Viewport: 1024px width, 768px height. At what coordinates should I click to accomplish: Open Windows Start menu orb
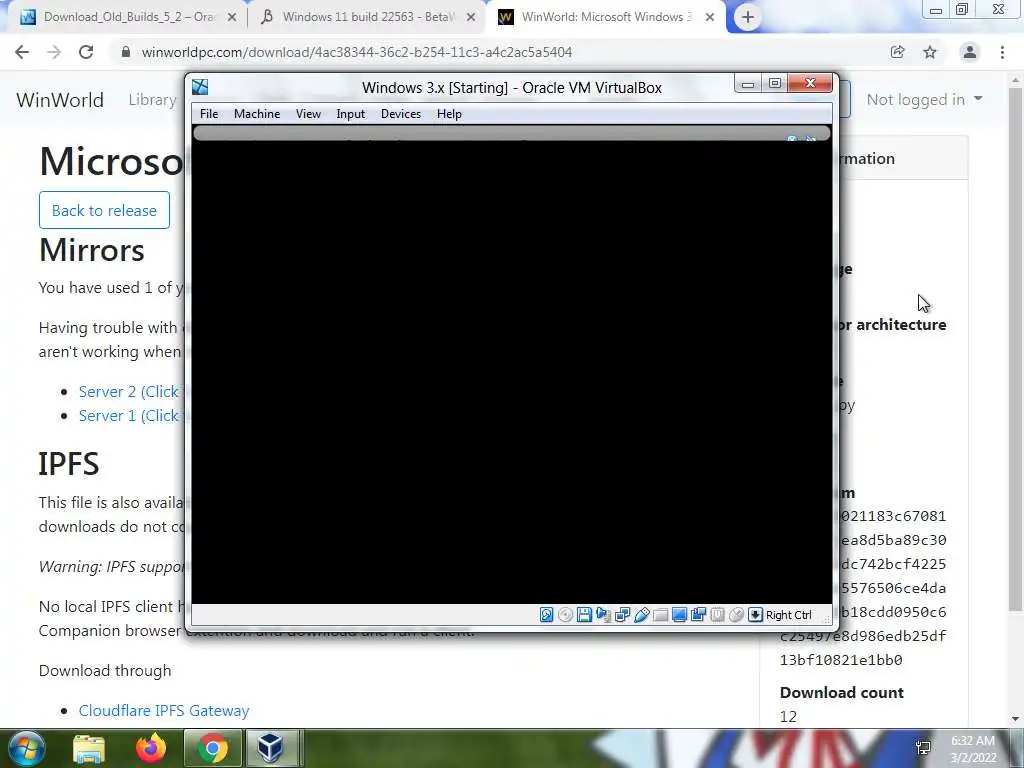click(26, 748)
